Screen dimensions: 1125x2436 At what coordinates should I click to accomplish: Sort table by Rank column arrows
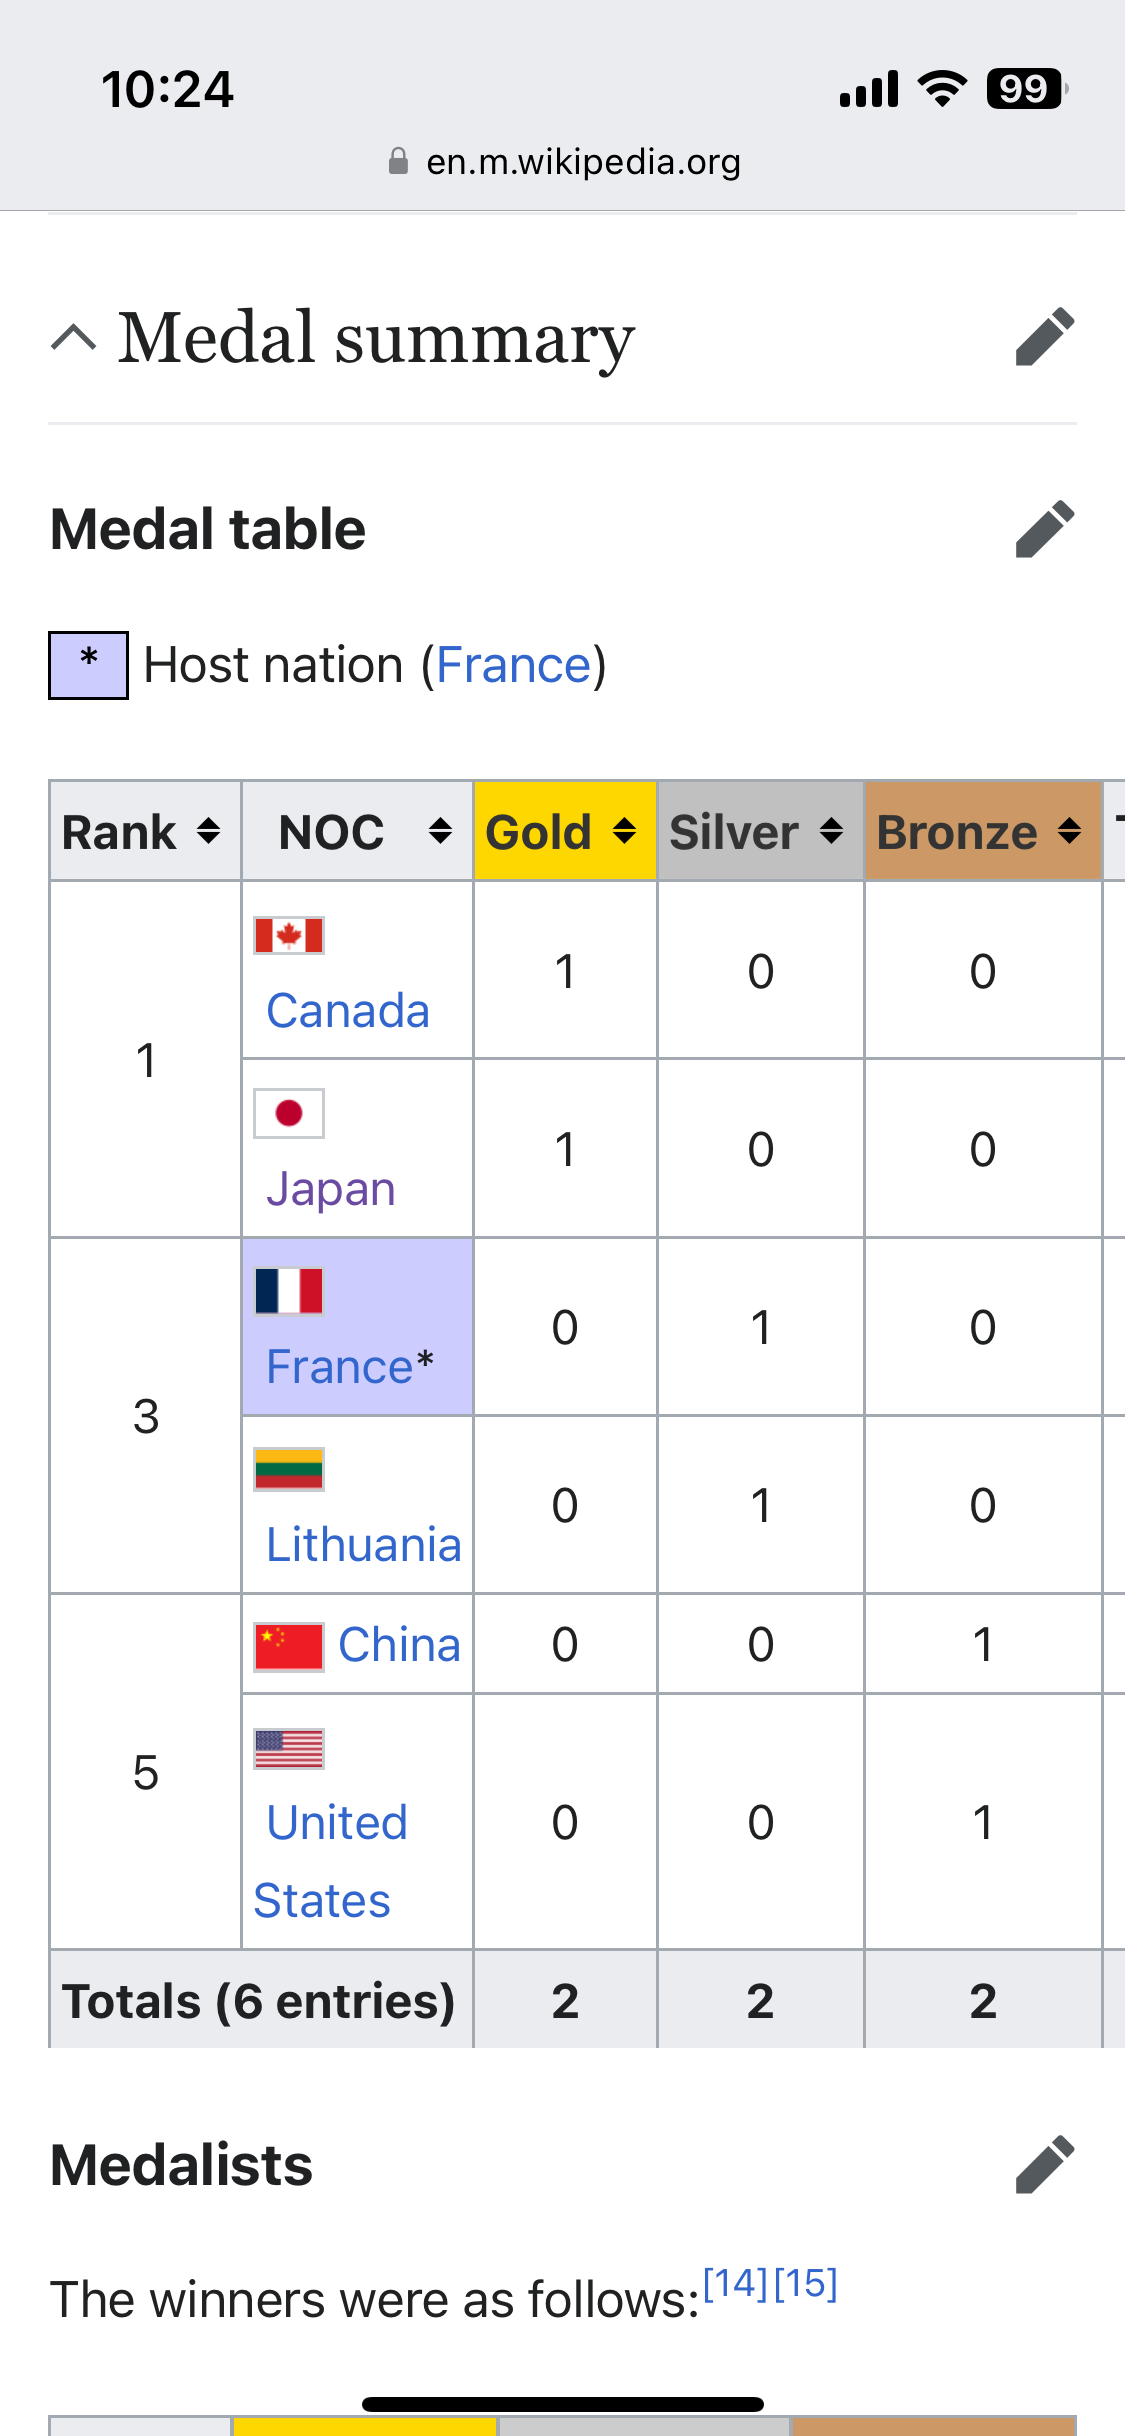click(x=208, y=831)
